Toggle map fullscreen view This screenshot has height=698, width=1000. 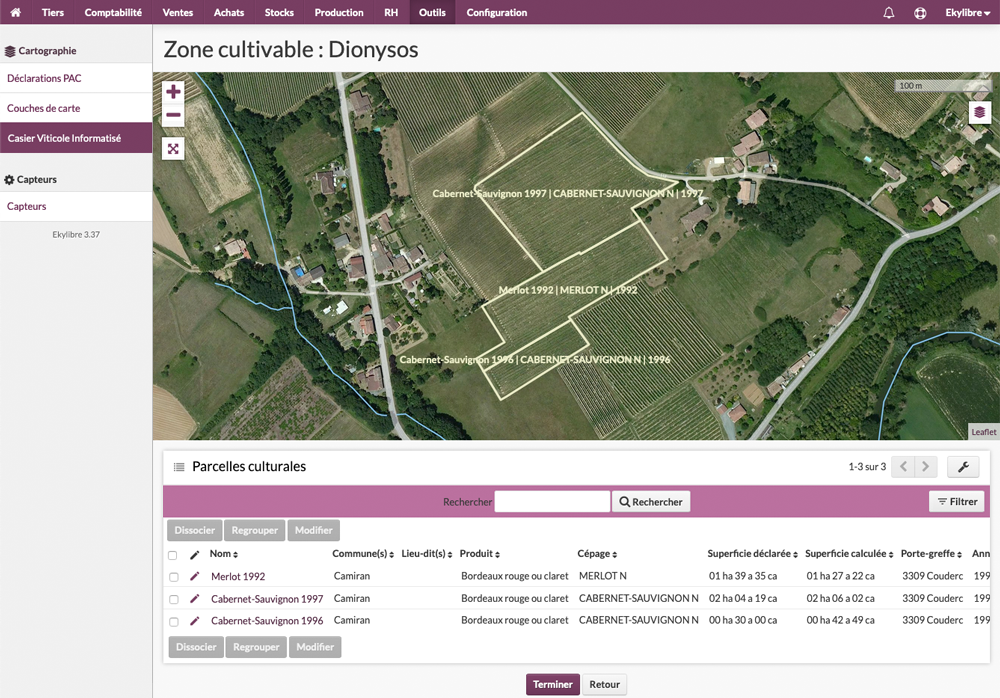click(173, 149)
